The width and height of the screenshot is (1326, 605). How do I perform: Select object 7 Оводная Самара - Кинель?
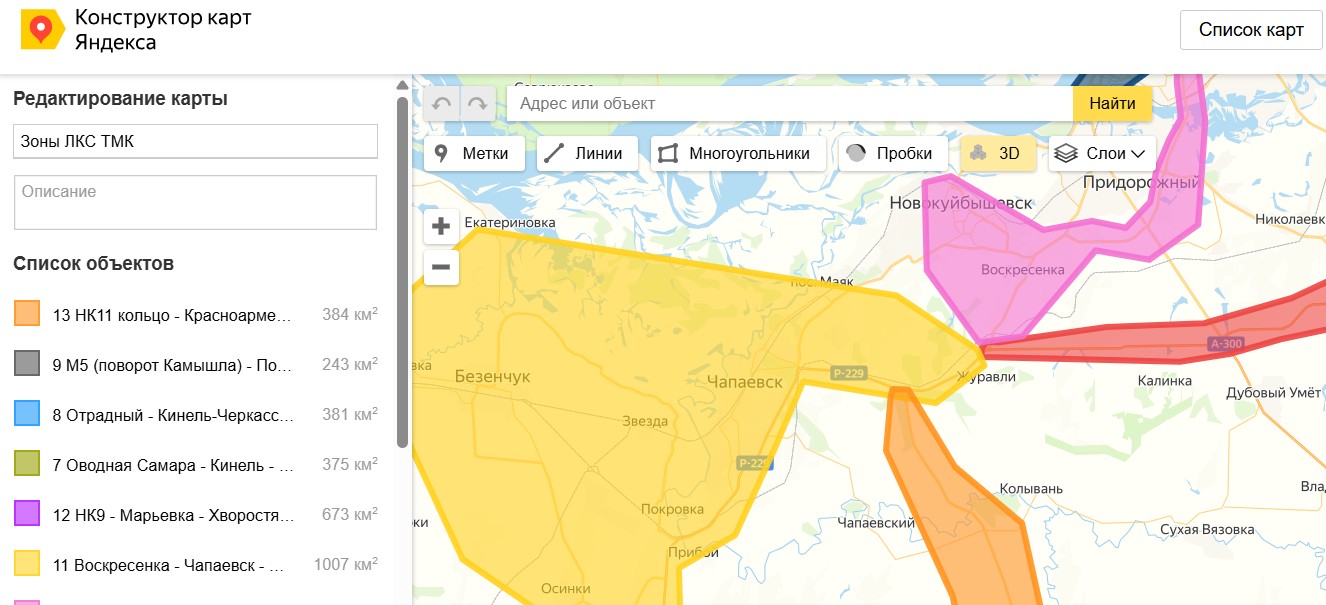coord(172,465)
